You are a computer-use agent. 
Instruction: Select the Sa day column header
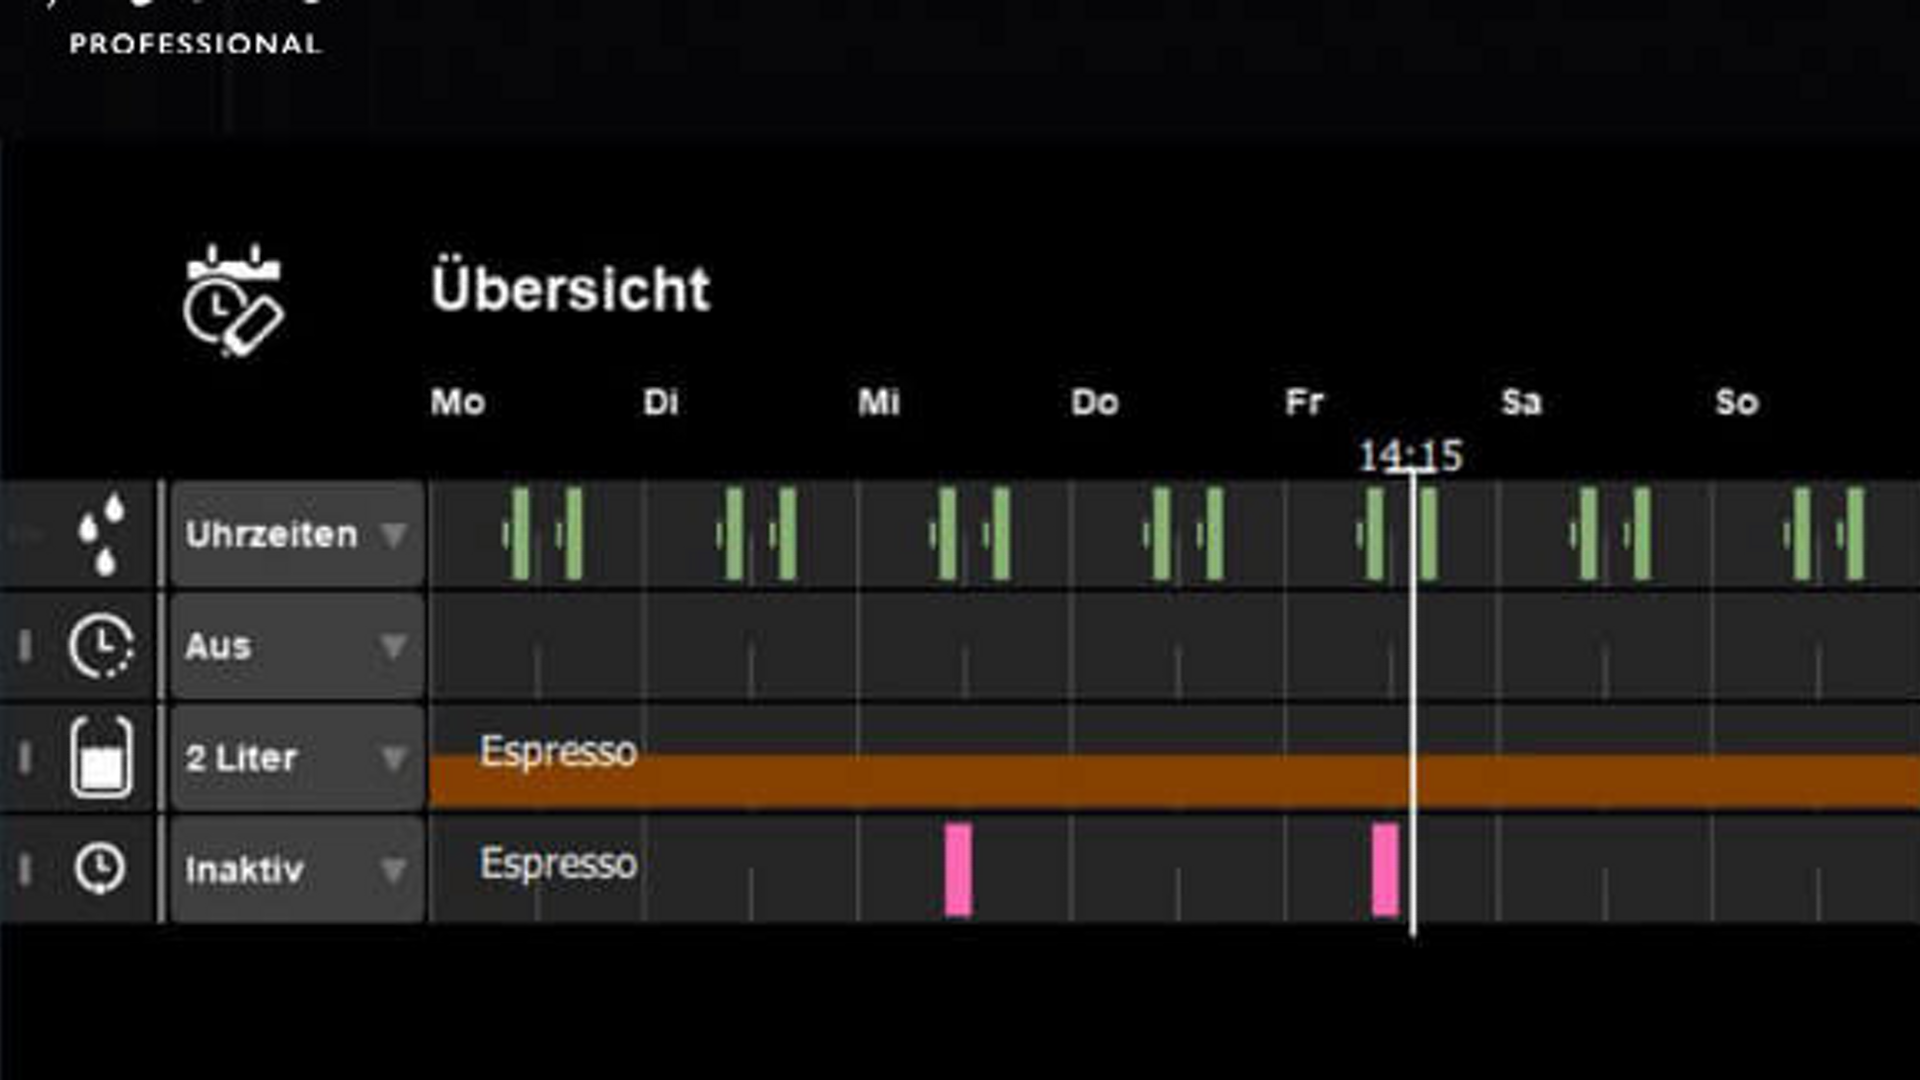point(1521,402)
